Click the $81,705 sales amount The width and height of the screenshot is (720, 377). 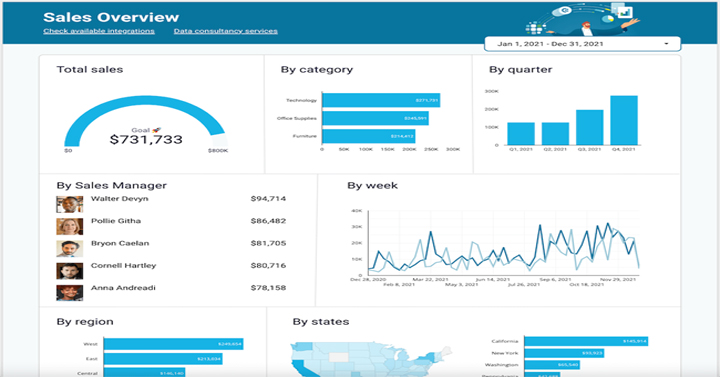[268, 243]
